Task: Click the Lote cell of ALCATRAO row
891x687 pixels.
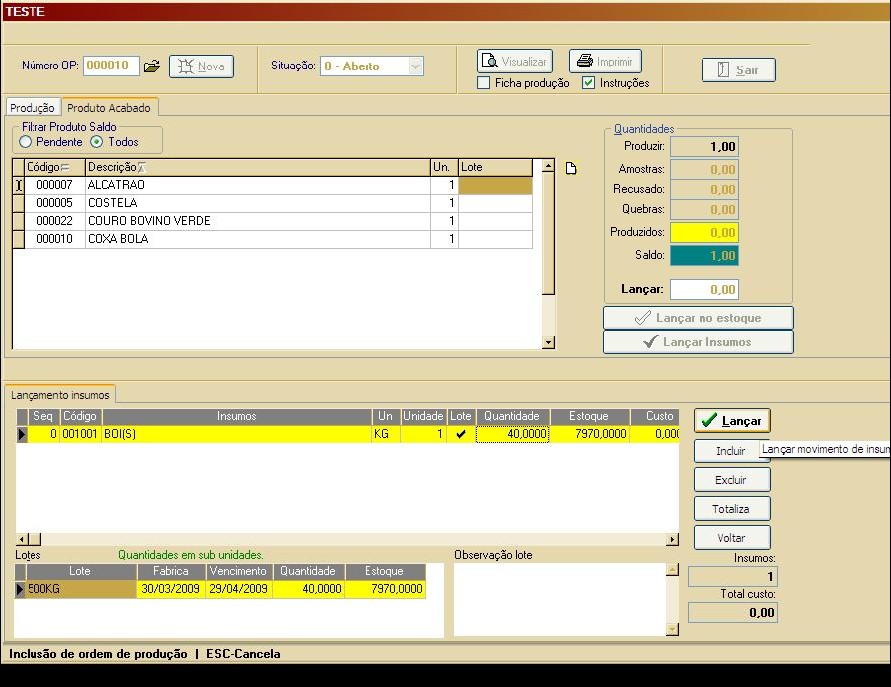Action: [496, 185]
